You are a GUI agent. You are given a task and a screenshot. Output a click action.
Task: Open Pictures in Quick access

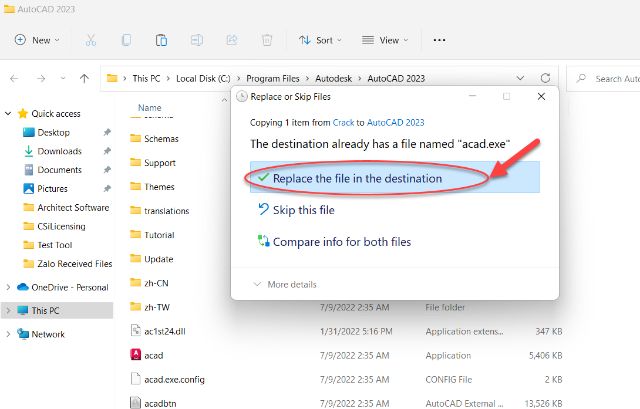[52, 189]
